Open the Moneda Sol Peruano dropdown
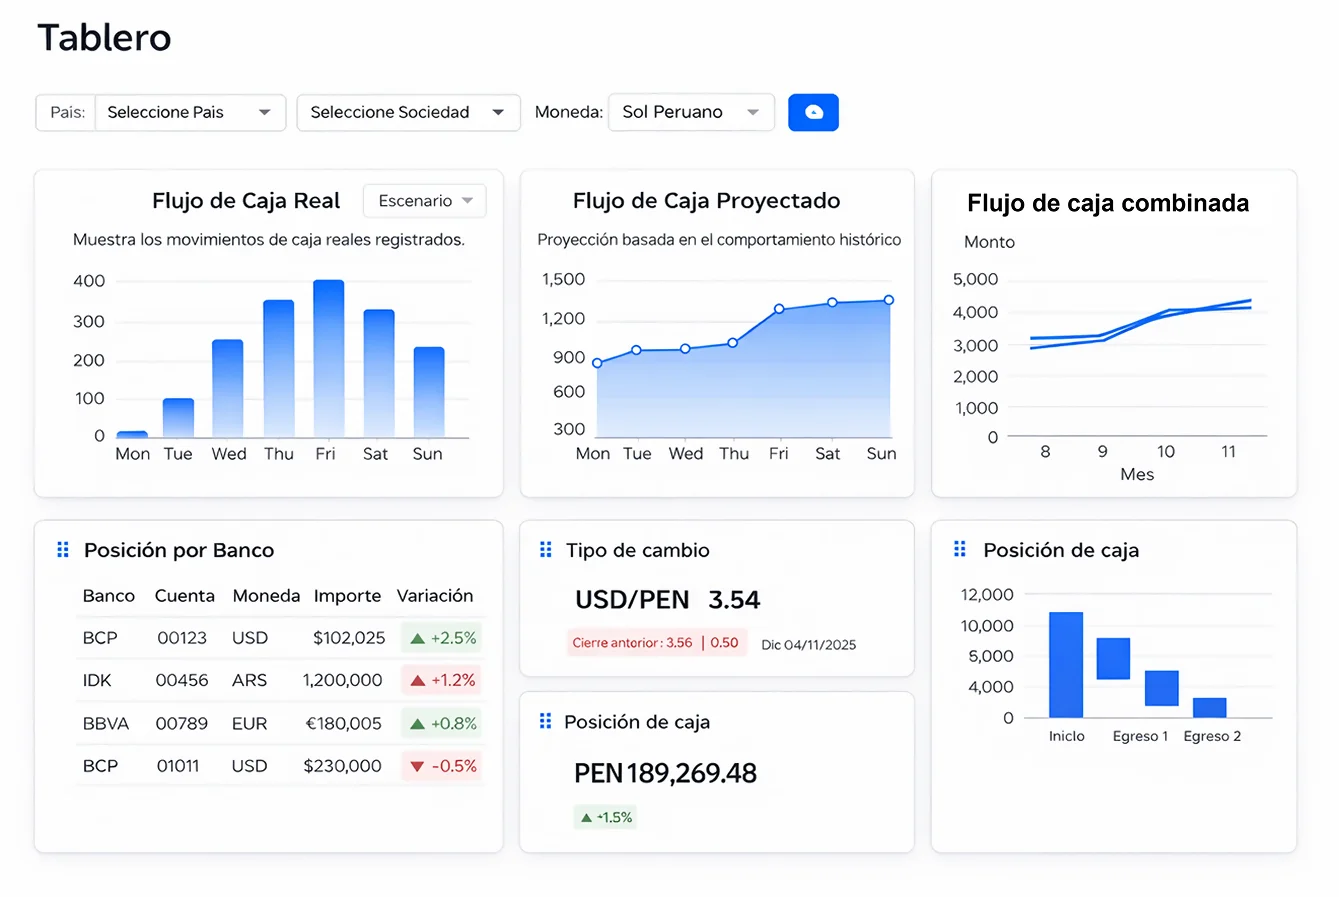The image size is (1339, 897). click(690, 112)
